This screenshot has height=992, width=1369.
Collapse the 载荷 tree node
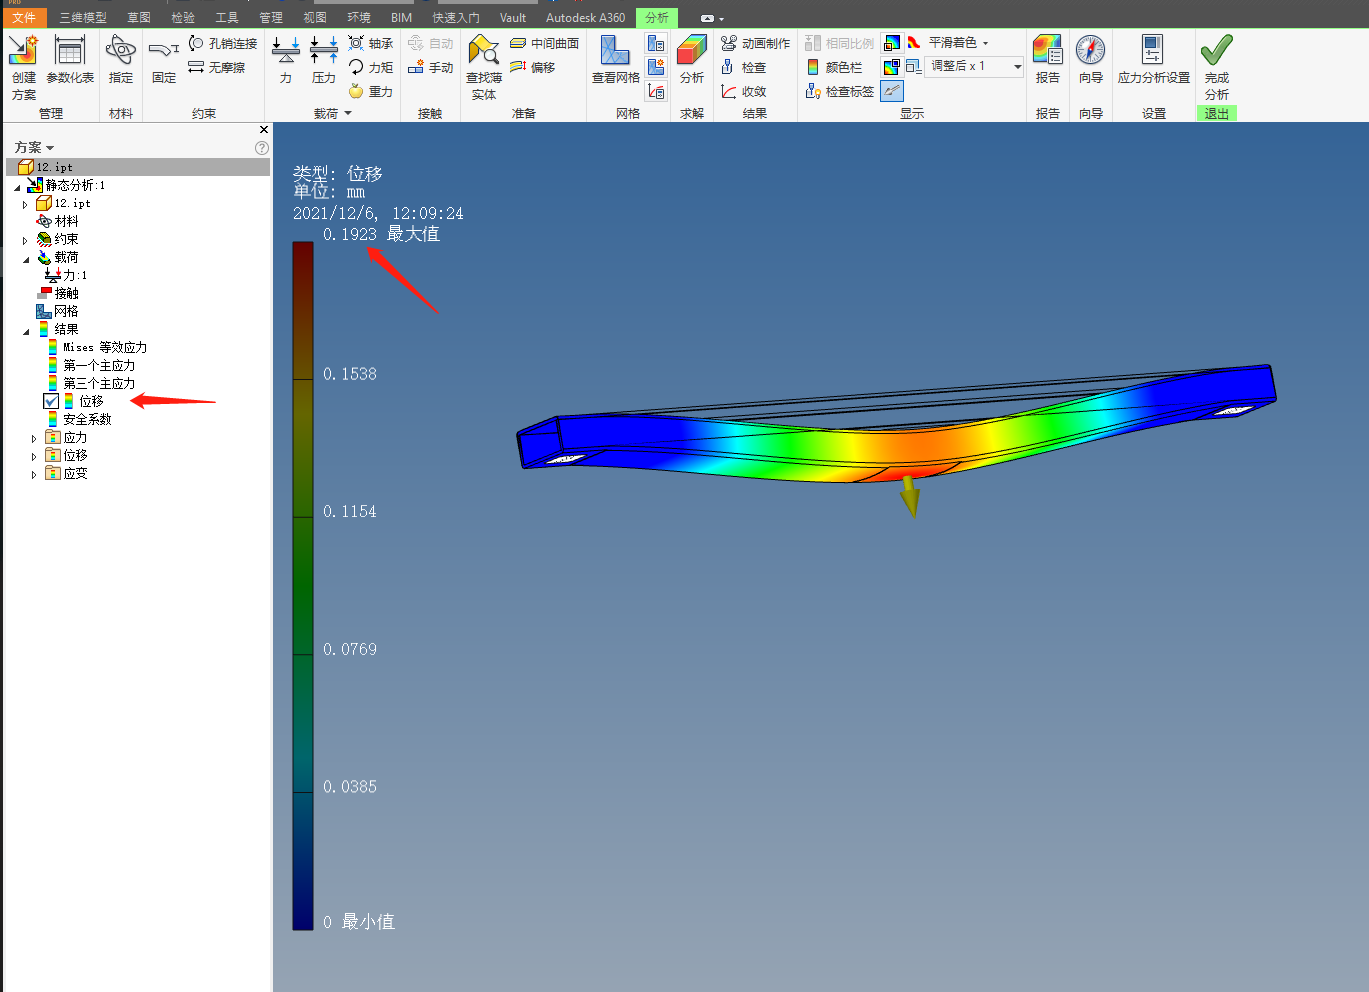tap(26, 258)
